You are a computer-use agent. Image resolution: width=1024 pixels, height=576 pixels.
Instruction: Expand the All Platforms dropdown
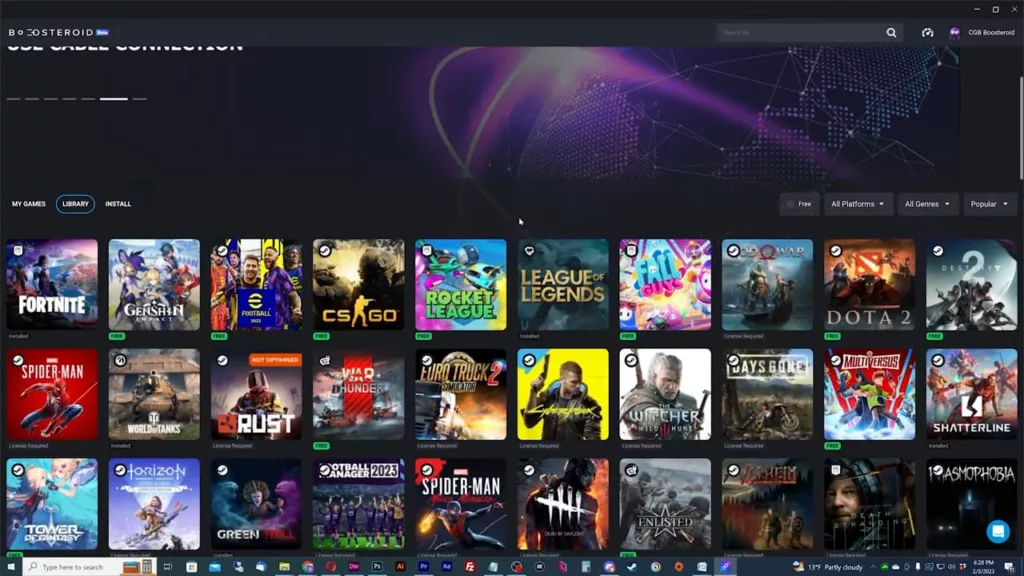coord(857,204)
